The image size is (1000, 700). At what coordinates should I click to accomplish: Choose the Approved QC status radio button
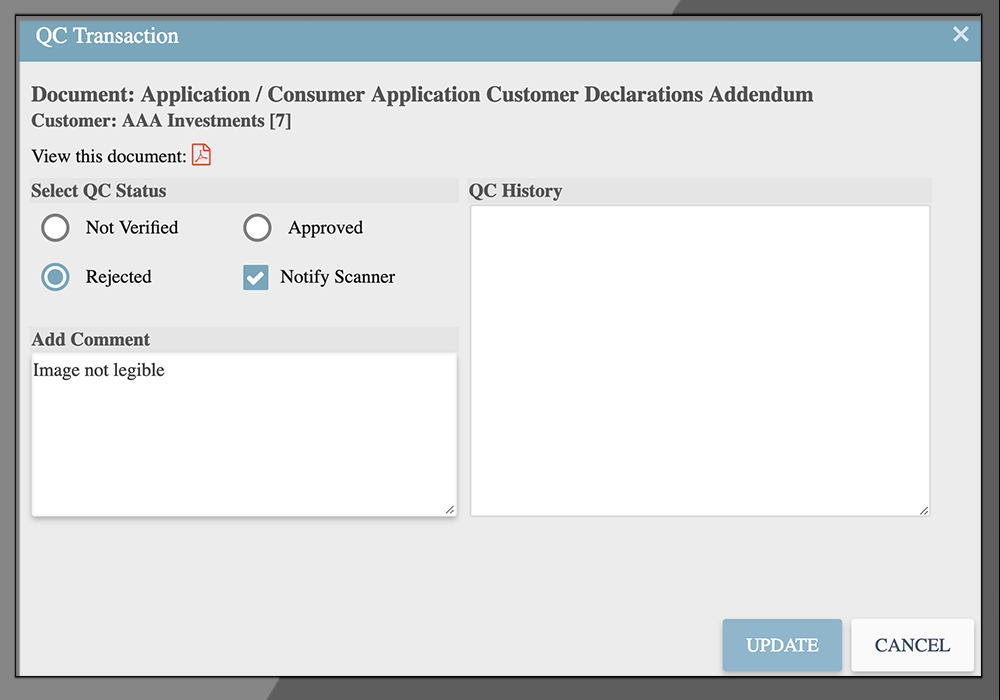coord(258,228)
